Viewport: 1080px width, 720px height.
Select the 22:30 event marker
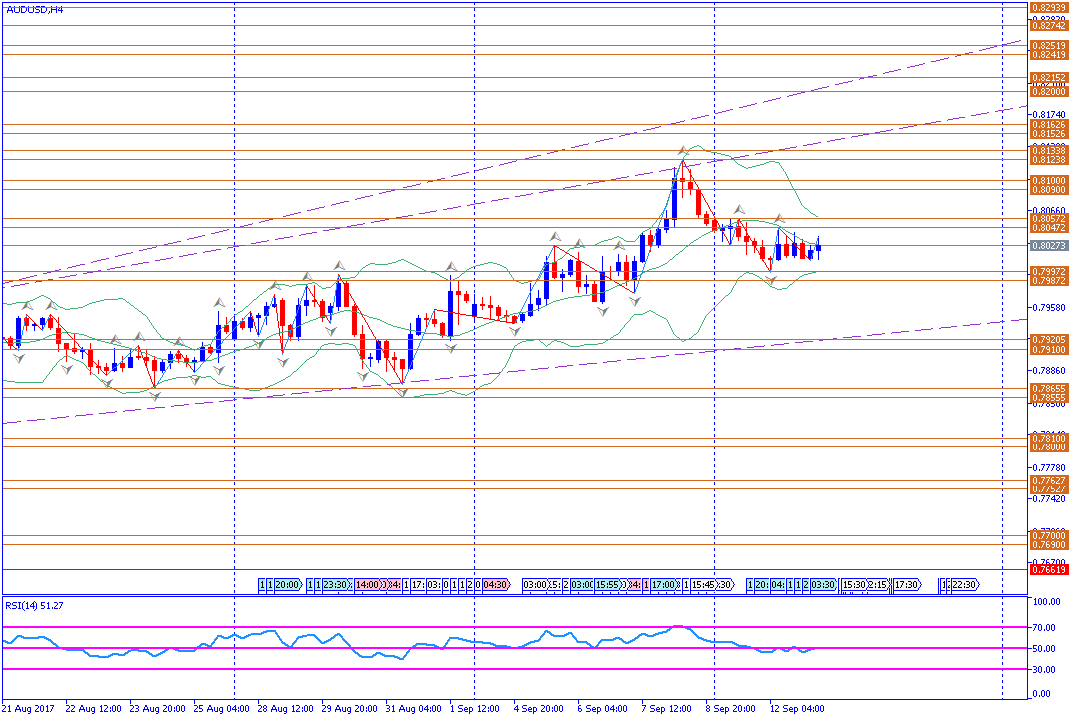pos(964,585)
